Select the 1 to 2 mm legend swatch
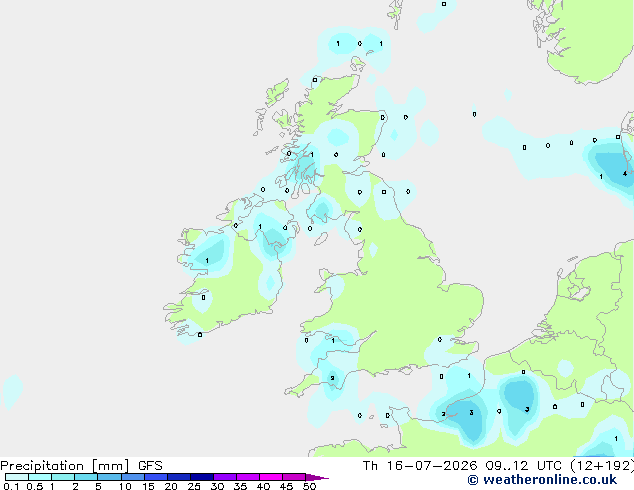Image resolution: width=634 pixels, height=490 pixels. coord(63,477)
